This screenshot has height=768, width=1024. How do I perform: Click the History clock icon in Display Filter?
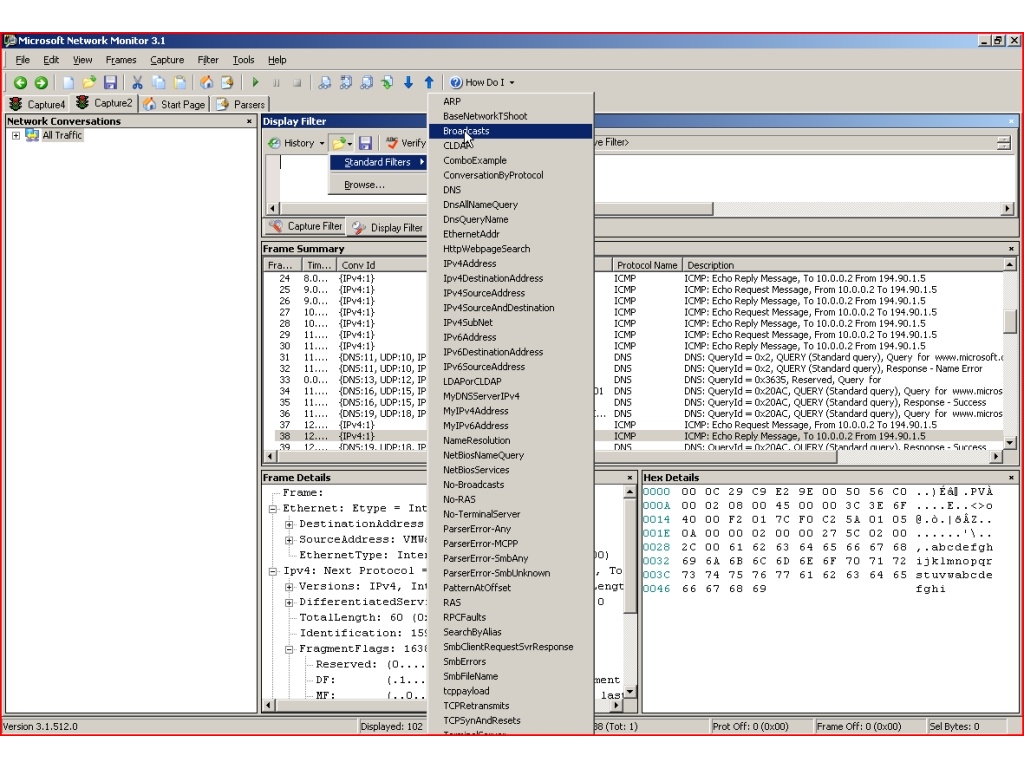coord(275,143)
